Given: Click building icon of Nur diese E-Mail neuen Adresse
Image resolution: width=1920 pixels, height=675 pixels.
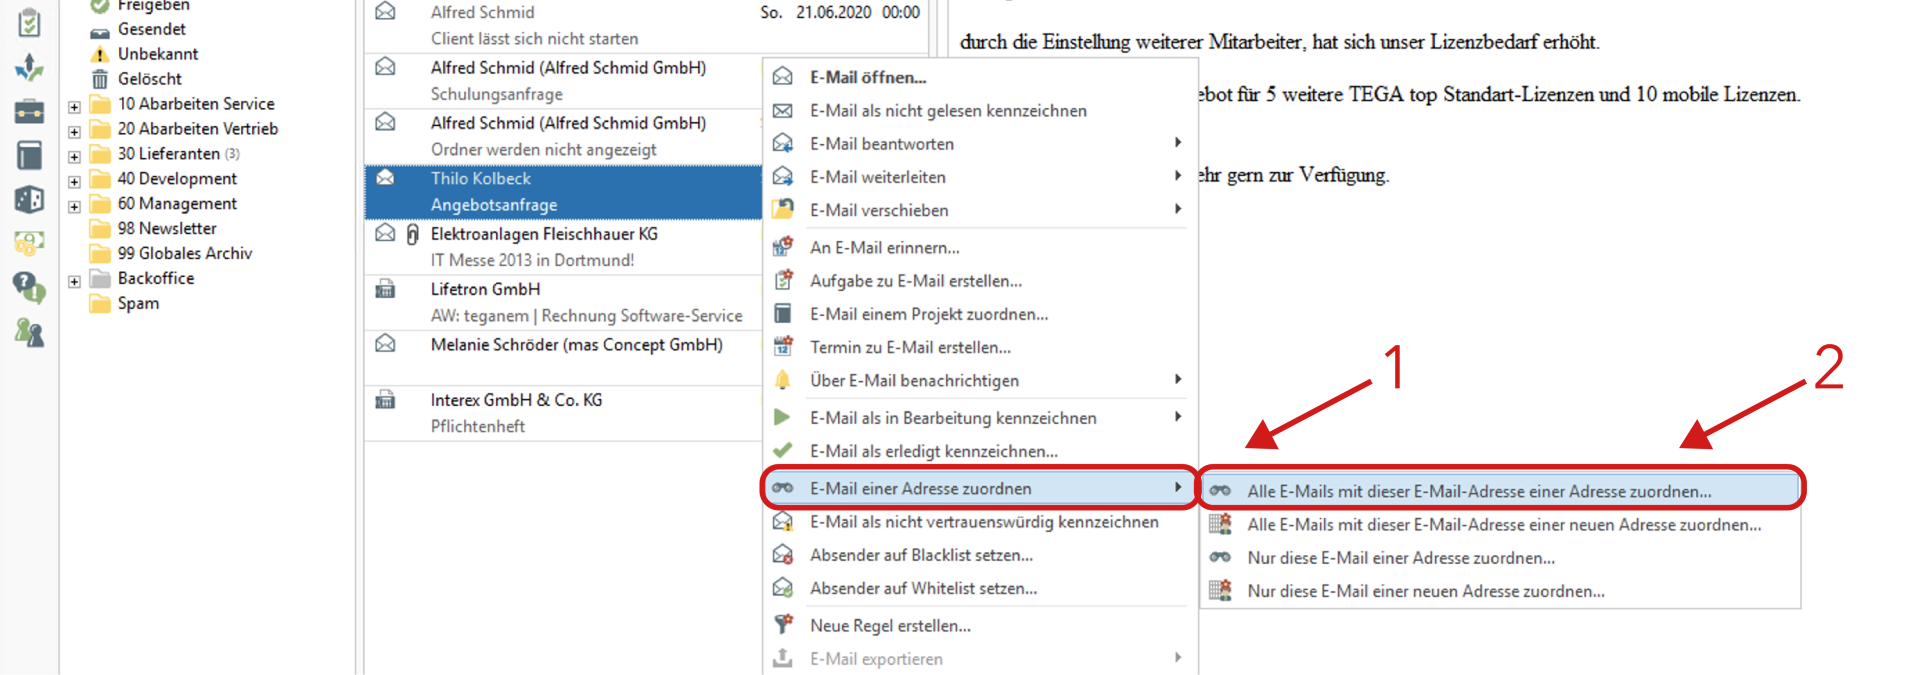Looking at the screenshot, I should (1220, 591).
